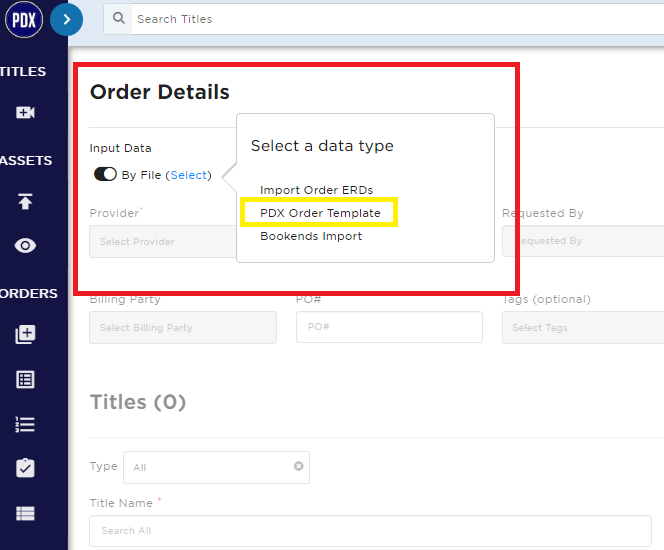The width and height of the screenshot is (664, 550).
Task: Click the Input Data label
Action: [x=120, y=148]
